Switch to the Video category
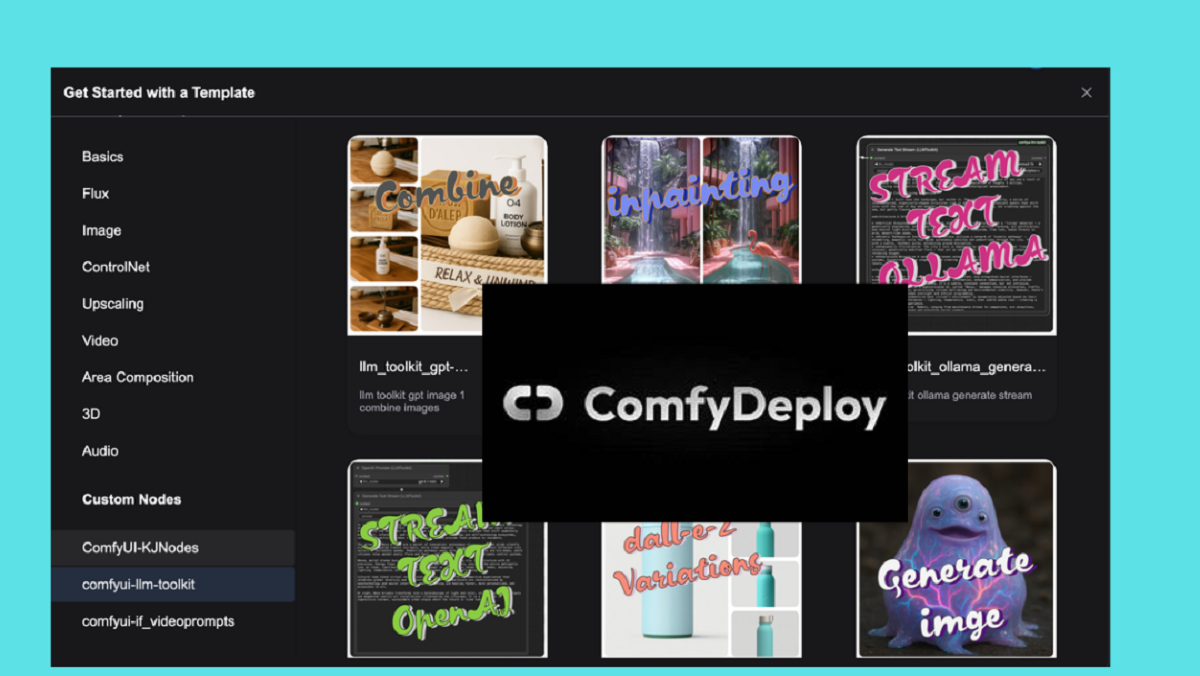1200x676 pixels. [100, 341]
